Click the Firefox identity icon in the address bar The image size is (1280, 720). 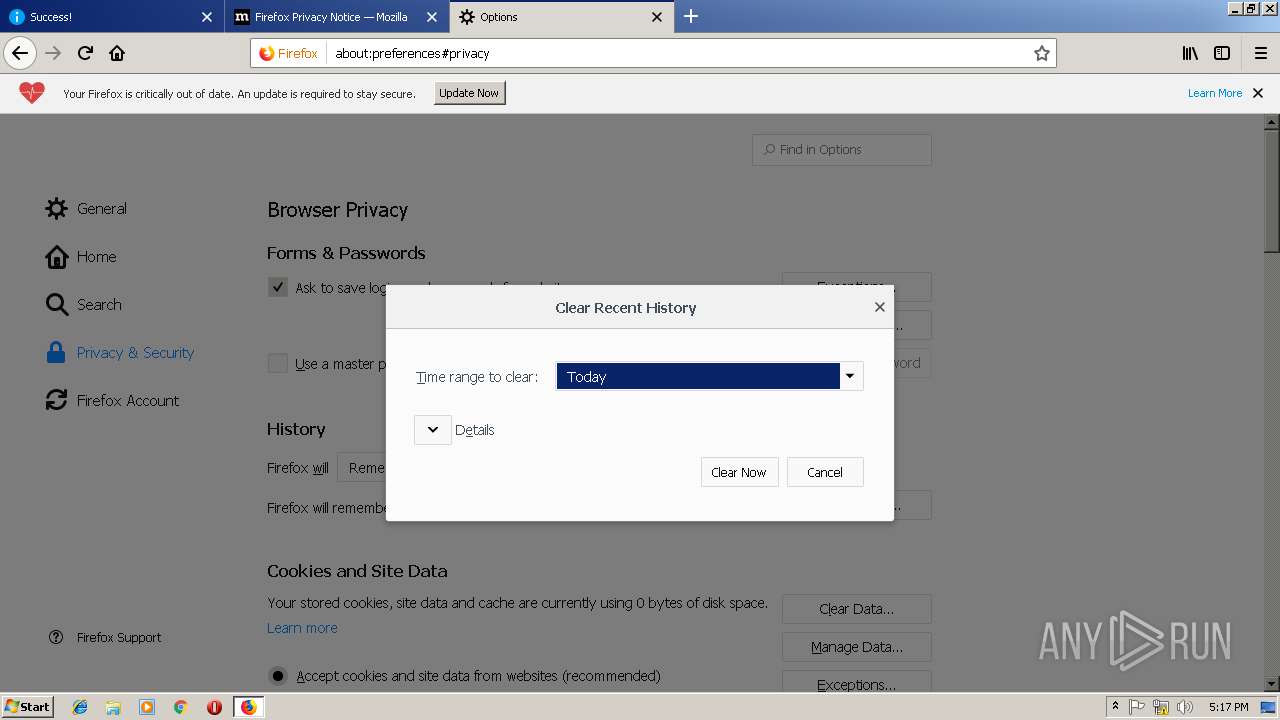[288, 53]
